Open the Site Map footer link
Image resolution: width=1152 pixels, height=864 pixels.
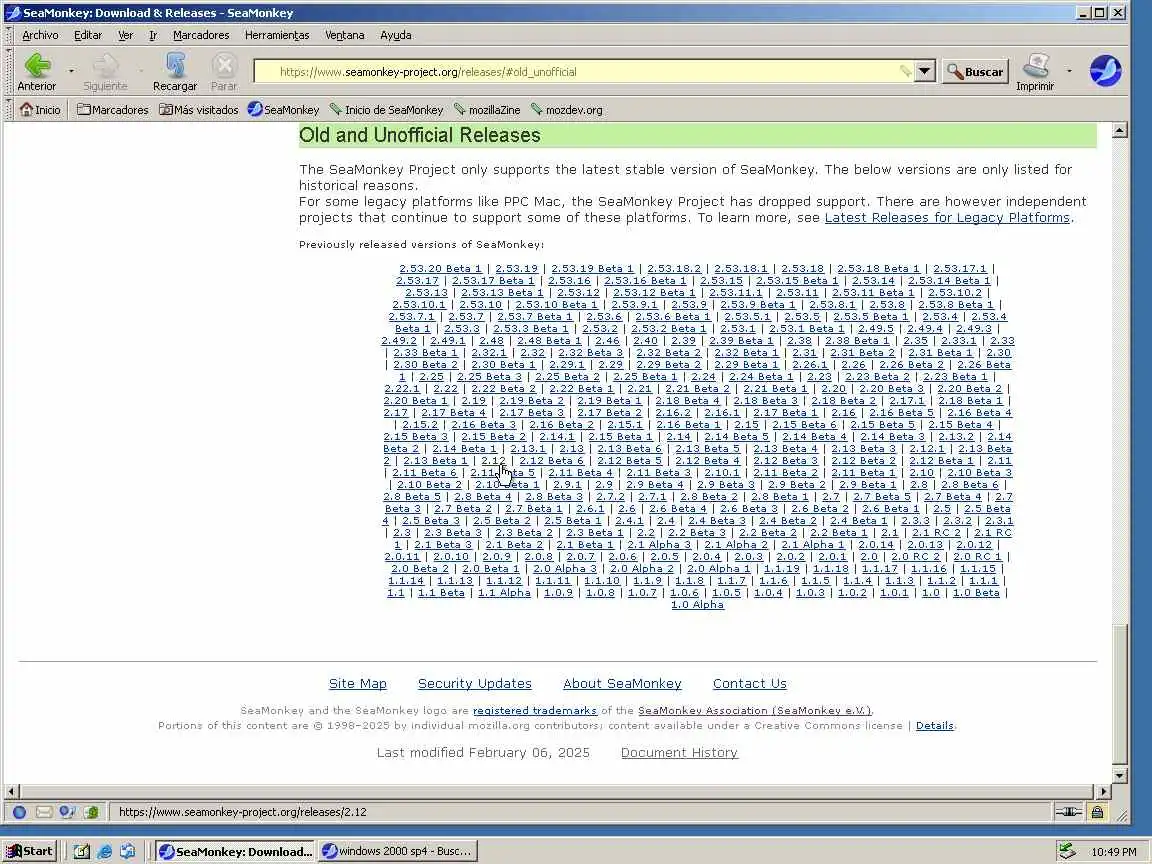tap(358, 683)
